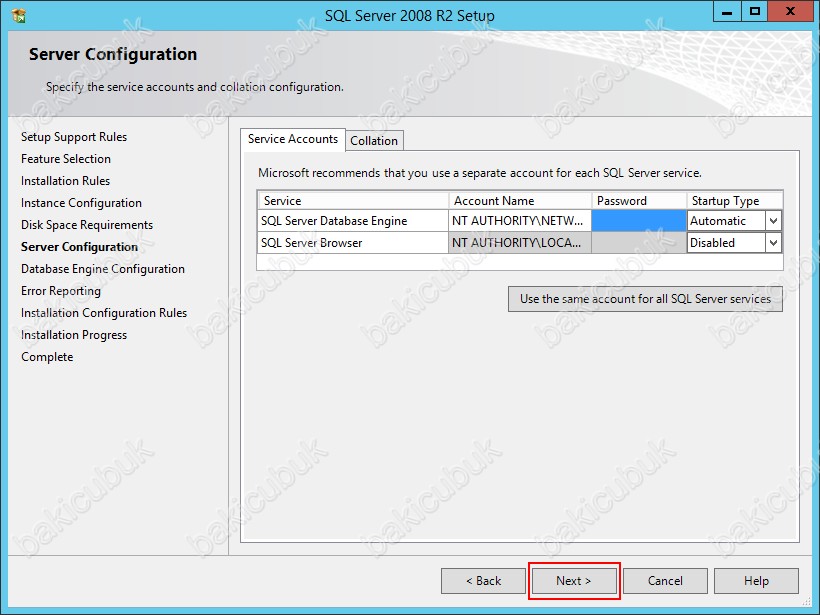Minimize the SQL Server Setup window
This screenshot has height=615, width=820.
click(727, 12)
